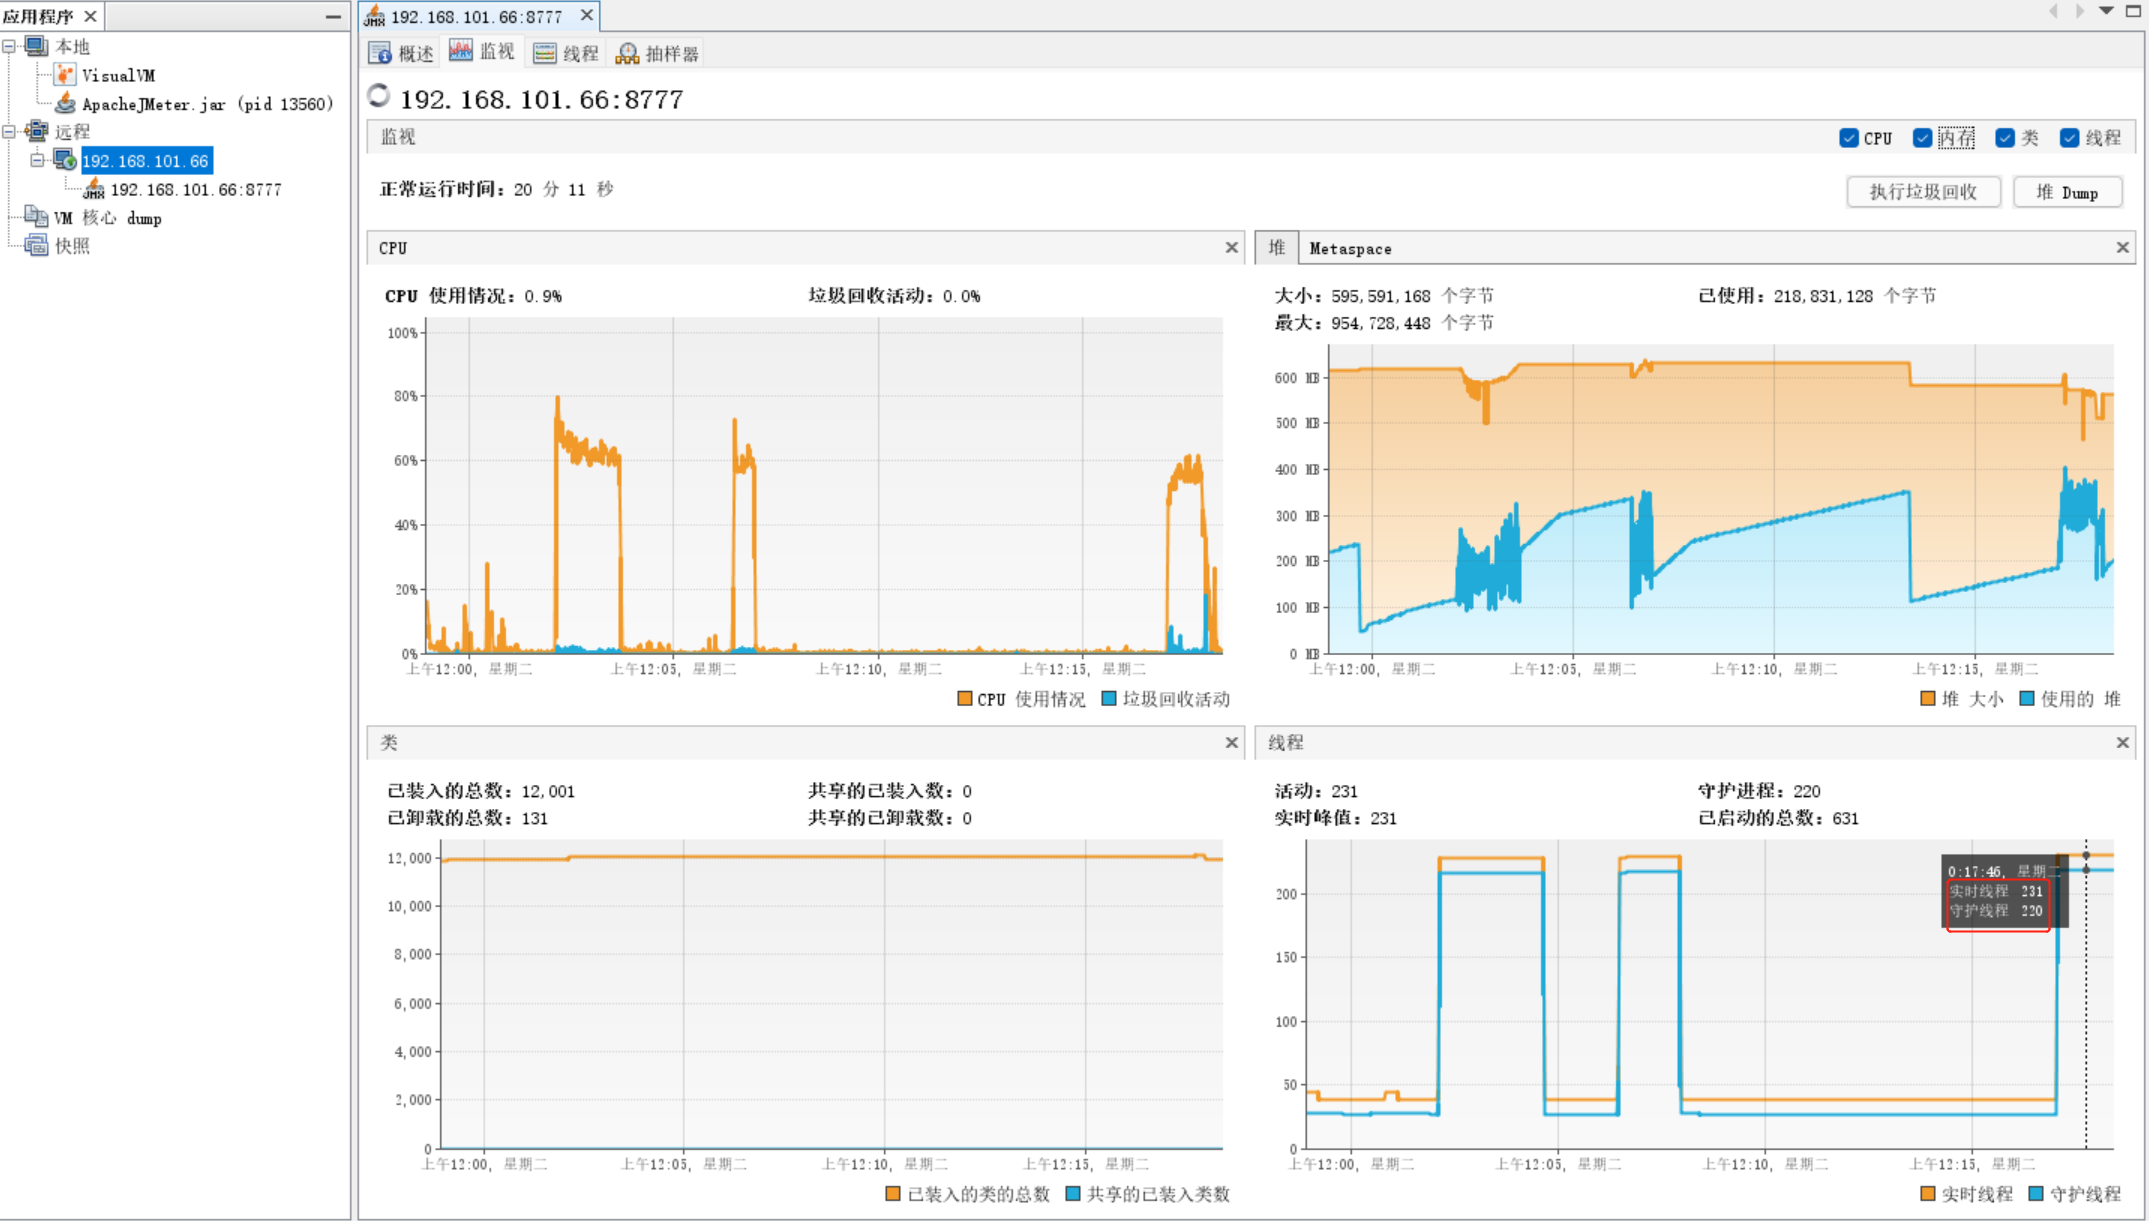This screenshot has height=1221, width=2149.
Task: Uncheck the CPU checkbox
Action: click(1848, 138)
